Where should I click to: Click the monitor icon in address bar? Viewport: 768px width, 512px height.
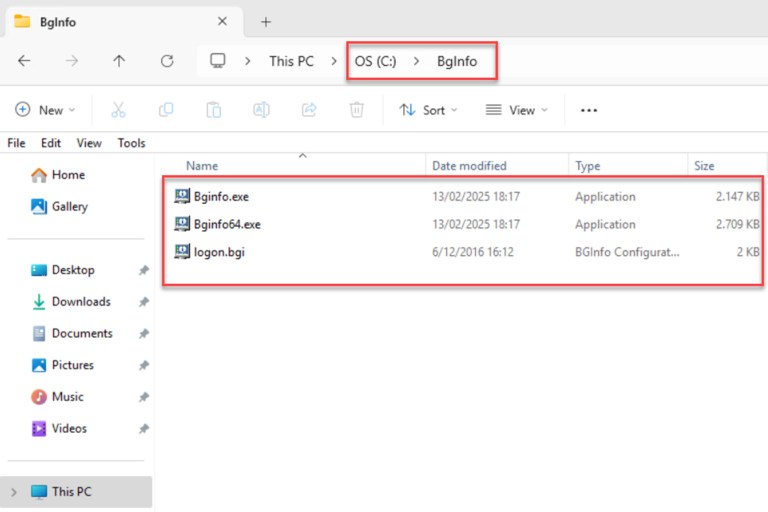[x=217, y=61]
